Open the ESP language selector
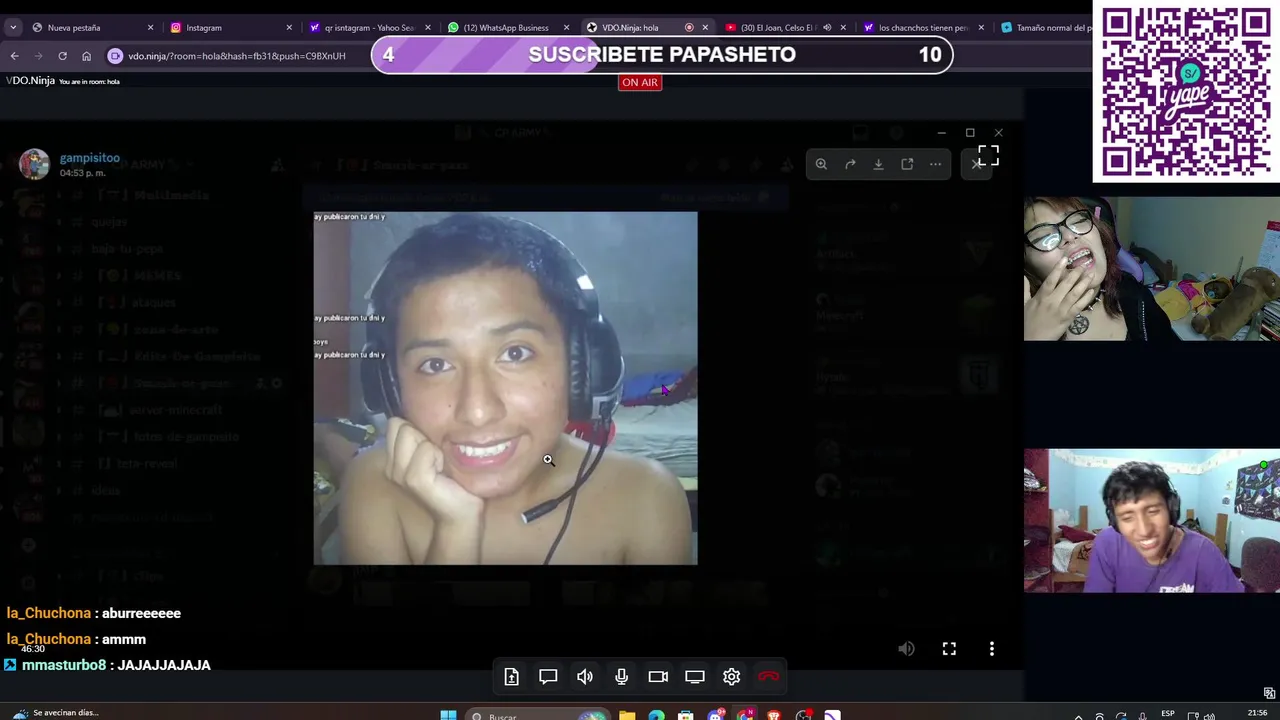 [x=1168, y=714]
